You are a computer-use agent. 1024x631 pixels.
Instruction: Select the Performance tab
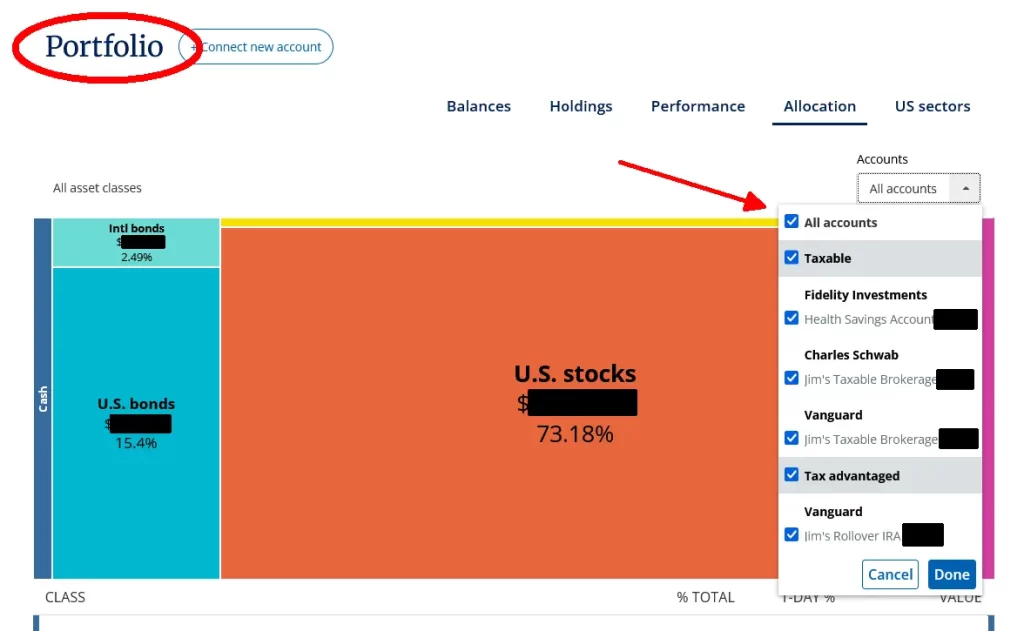pyautogui.click(x=697, y=106)
